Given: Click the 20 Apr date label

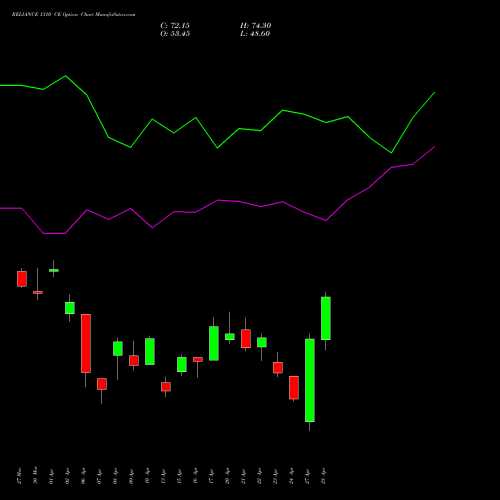Looking at the screenshot, I should pyautogui.click(x=227, y=476).
